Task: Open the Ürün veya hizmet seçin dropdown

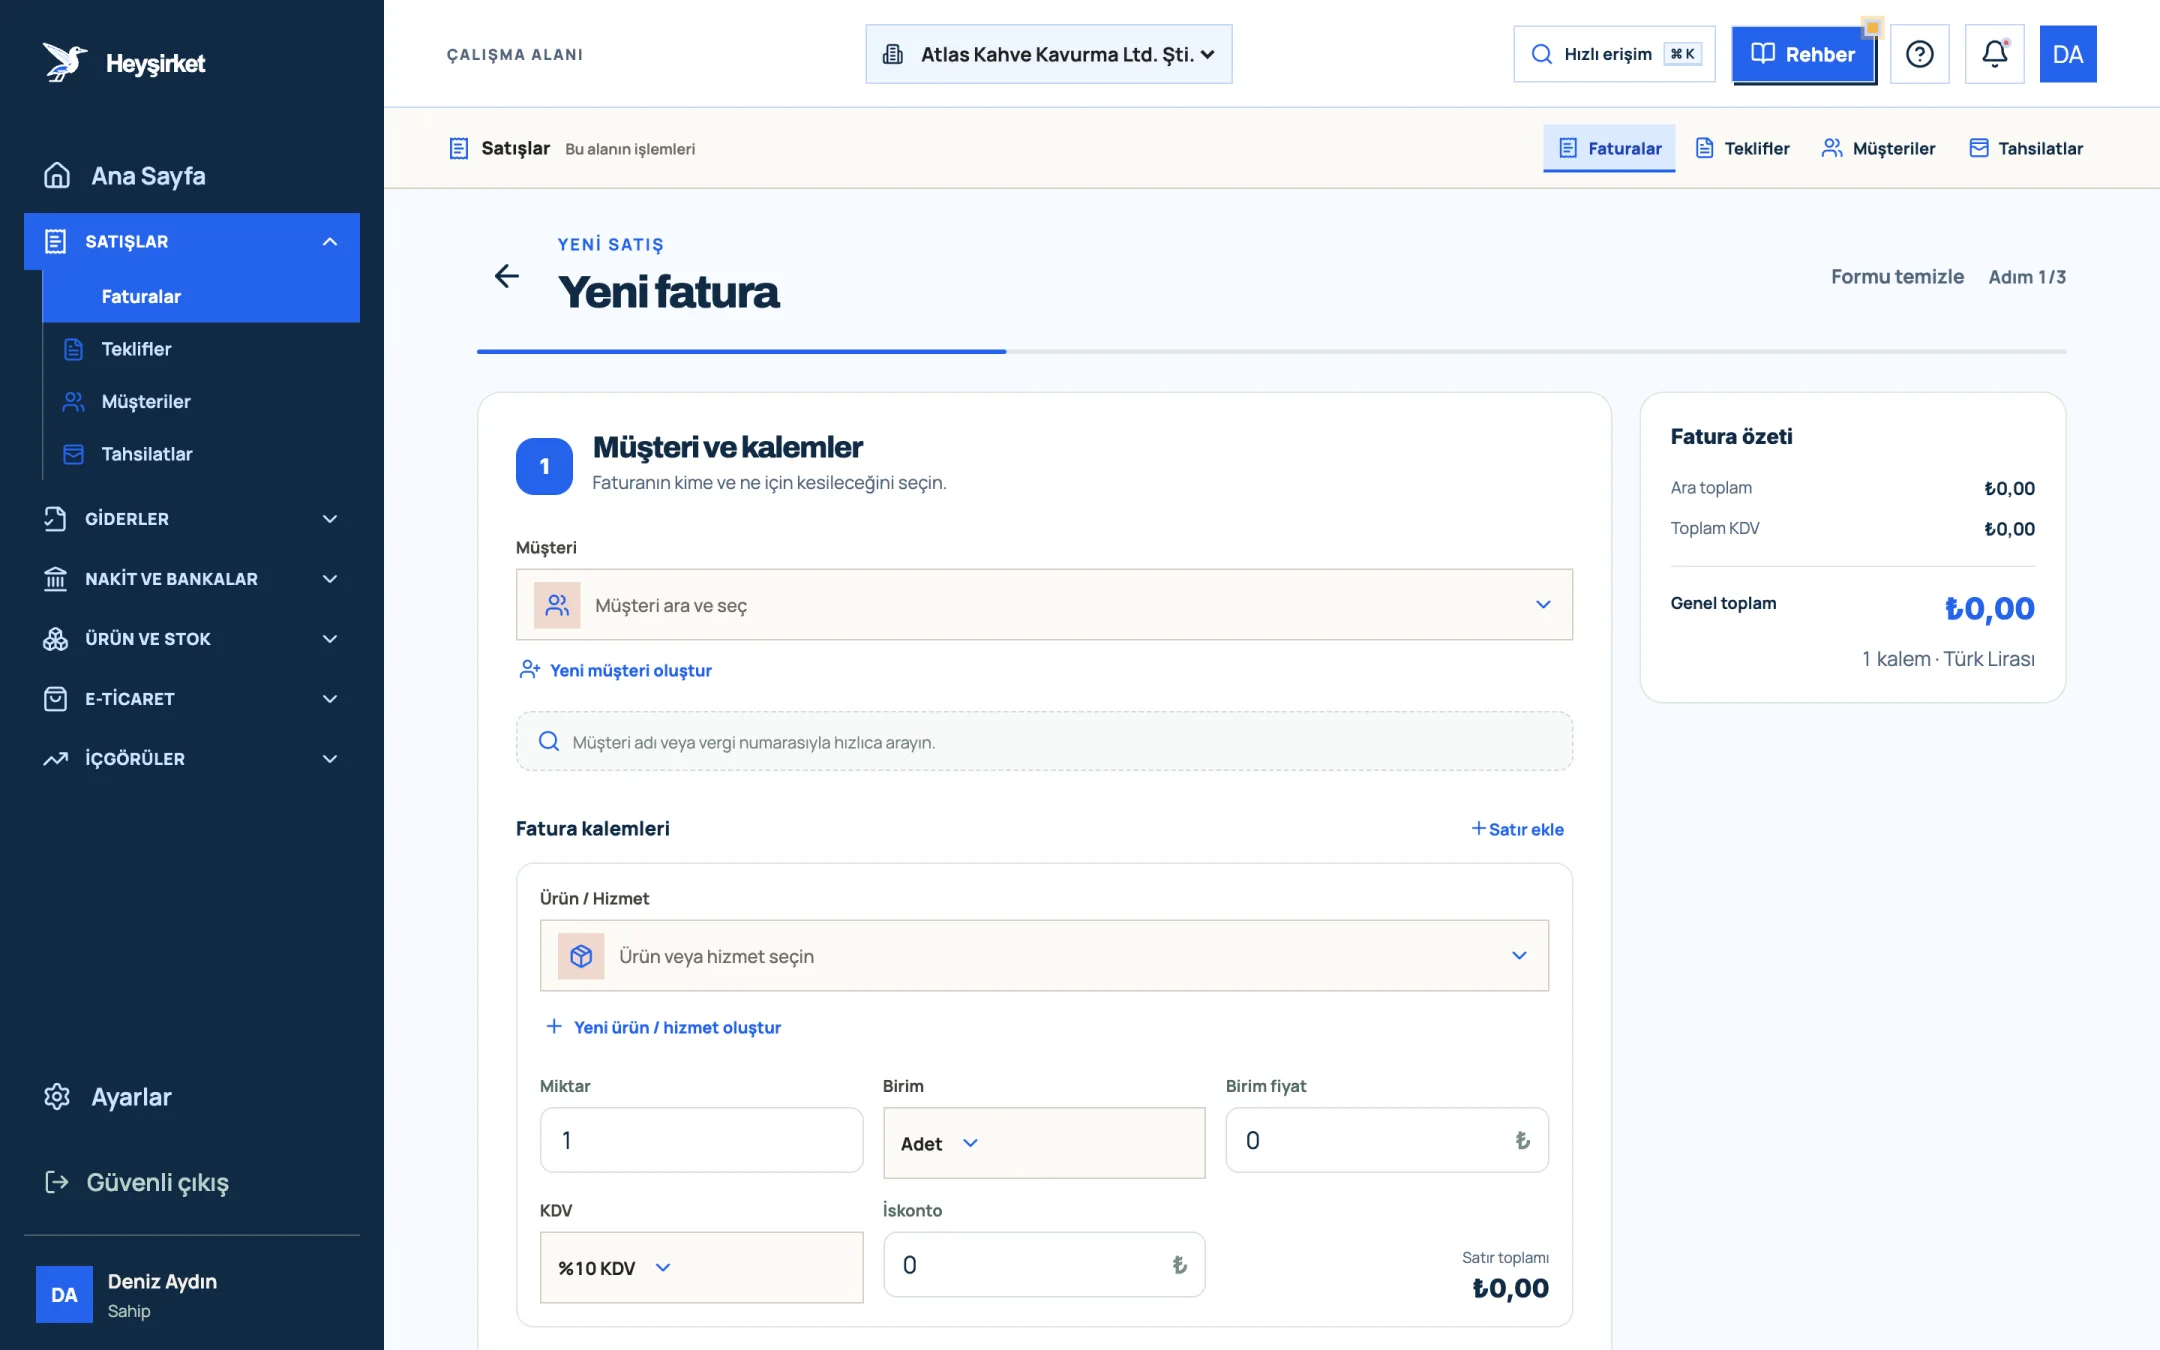Action: pyautogui.click(x=1044, y=956)
